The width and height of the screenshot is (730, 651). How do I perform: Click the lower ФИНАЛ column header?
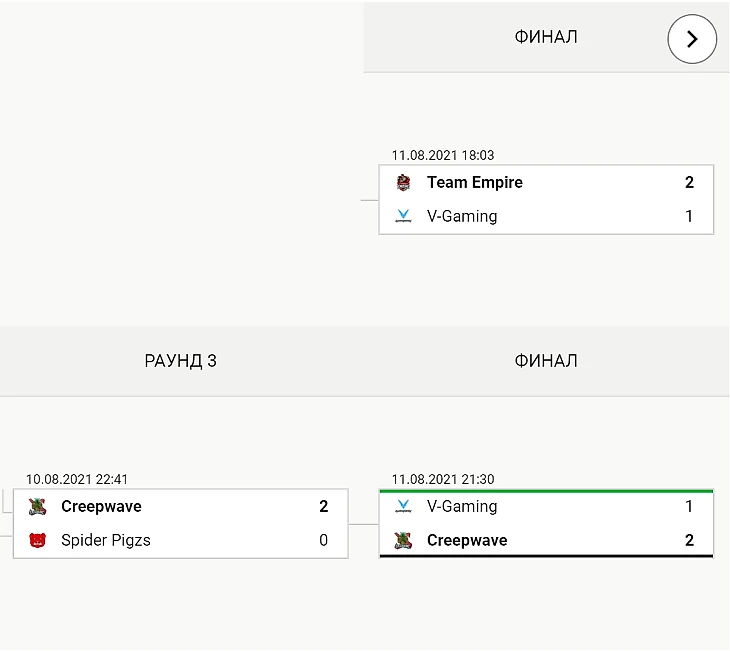point(546,361)
